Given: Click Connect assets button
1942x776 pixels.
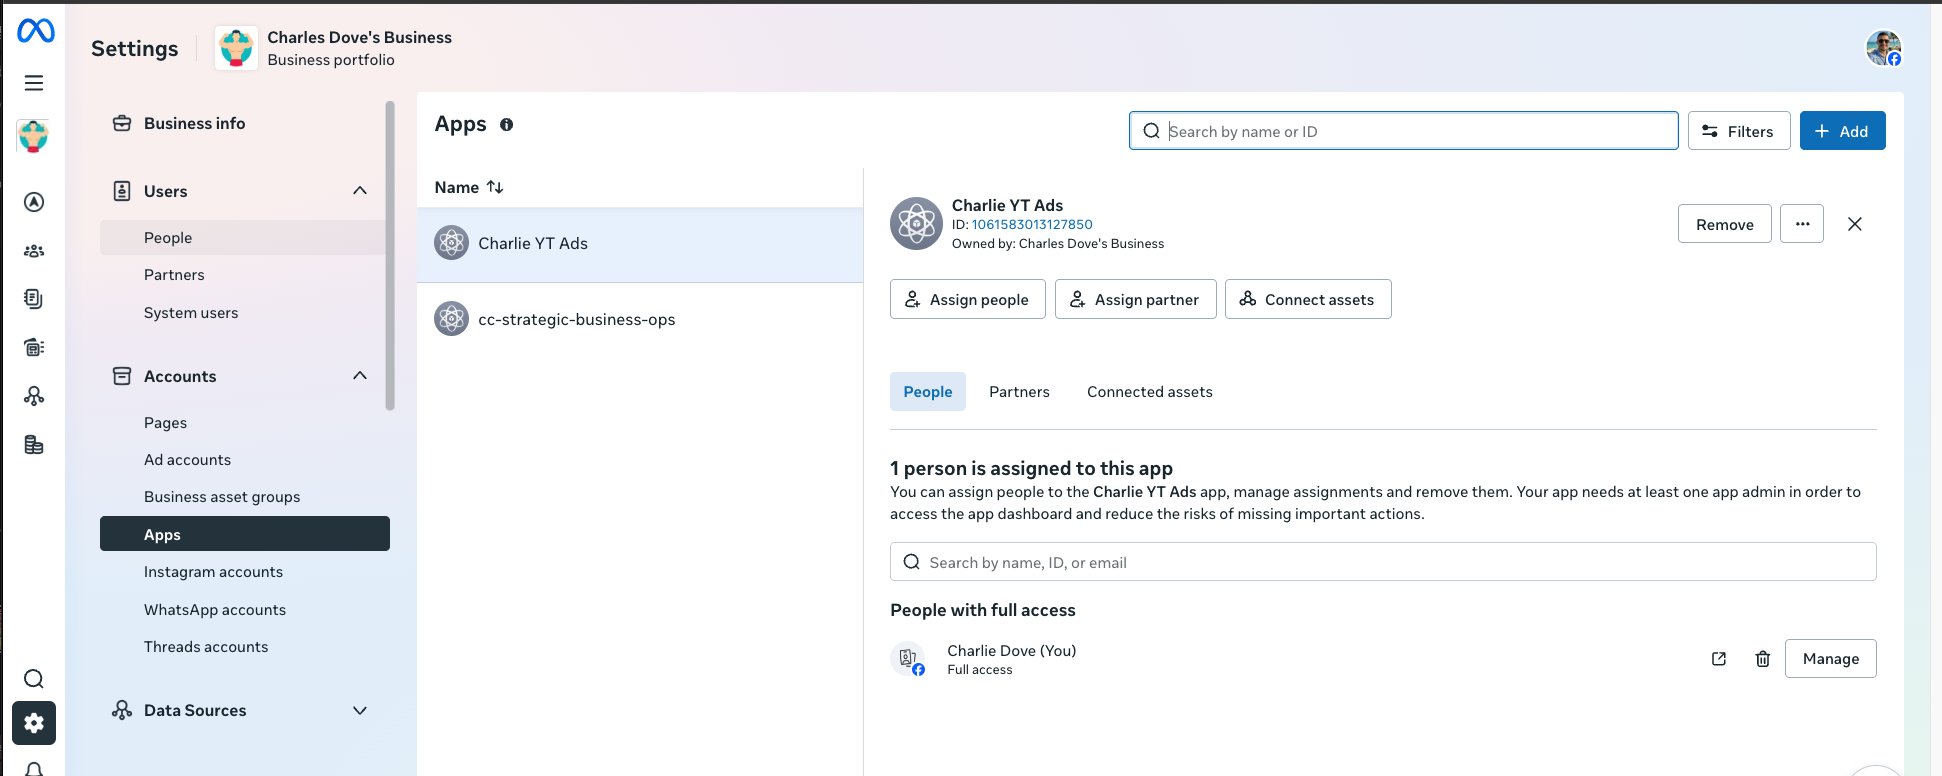Looking at the screenshot, I should pos(1308,299).
